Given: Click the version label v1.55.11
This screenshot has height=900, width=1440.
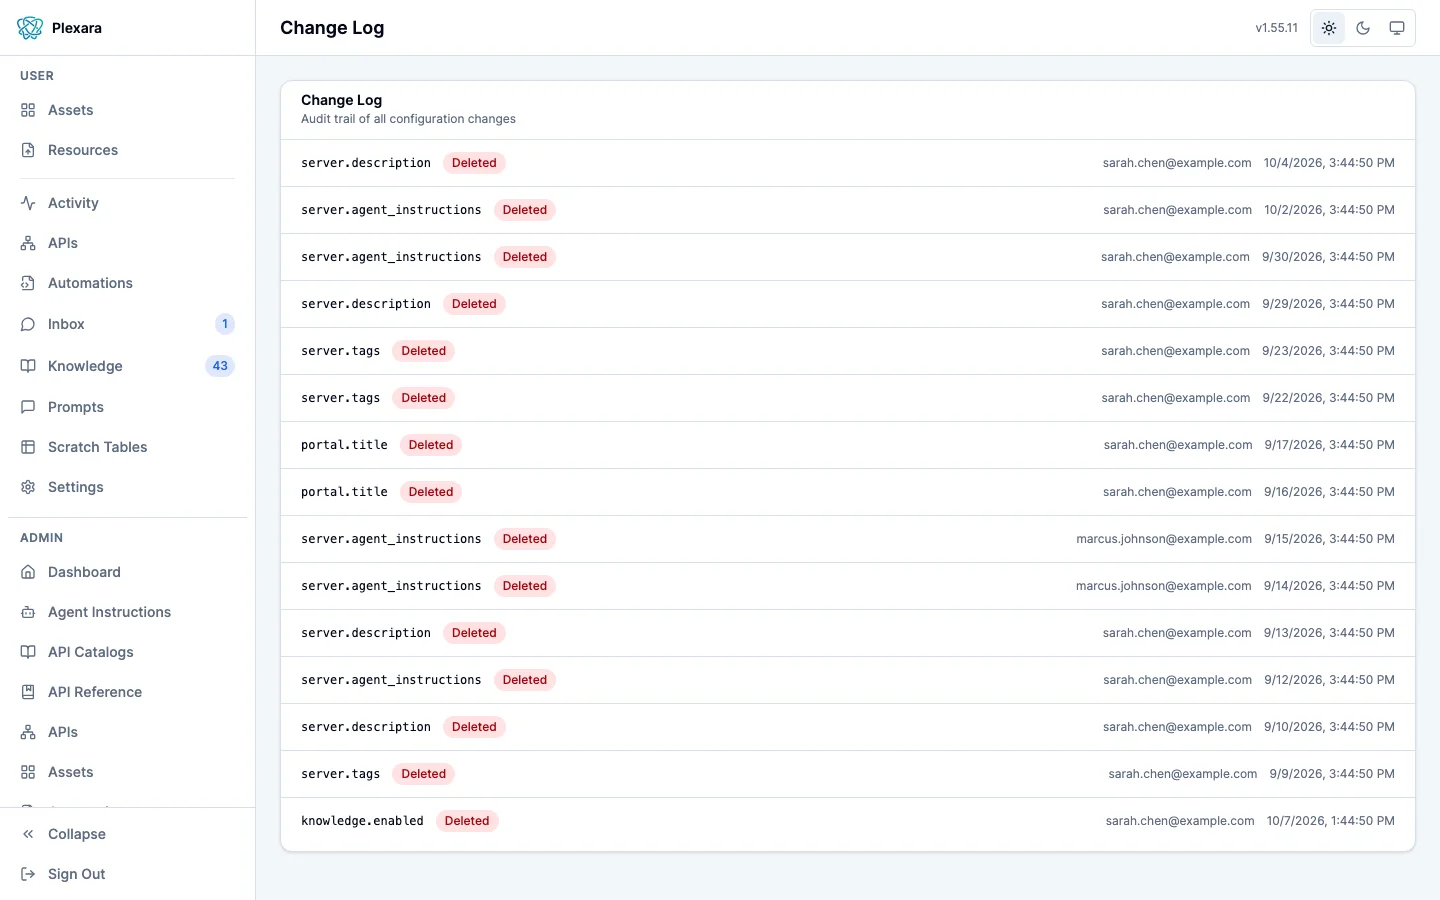Looking at the screenshot, I should pos(1277,28).
